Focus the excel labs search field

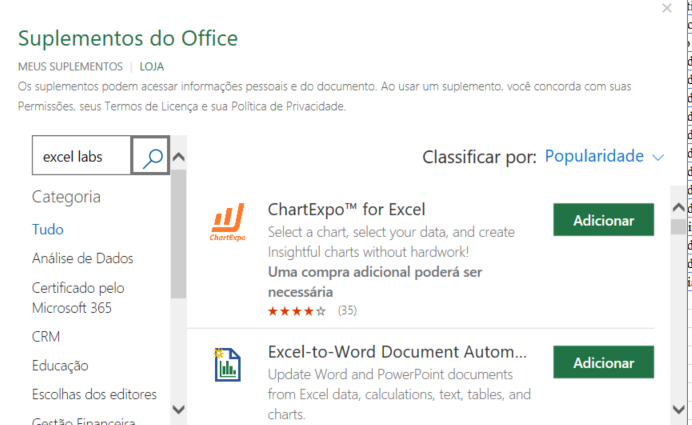(82, 155)
